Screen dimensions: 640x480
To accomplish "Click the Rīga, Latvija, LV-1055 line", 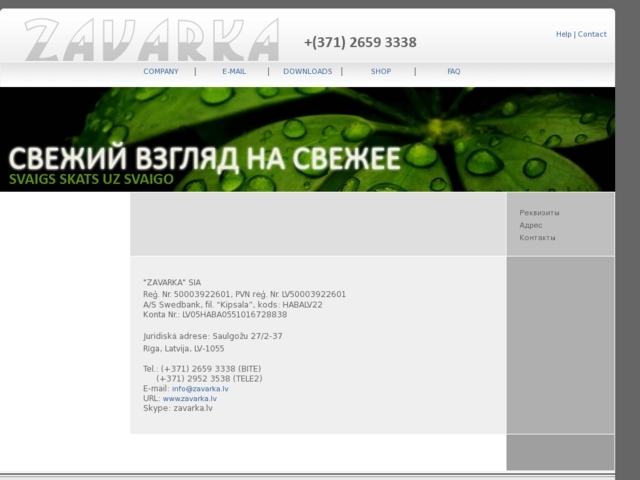I will click(x=184, y=349).
